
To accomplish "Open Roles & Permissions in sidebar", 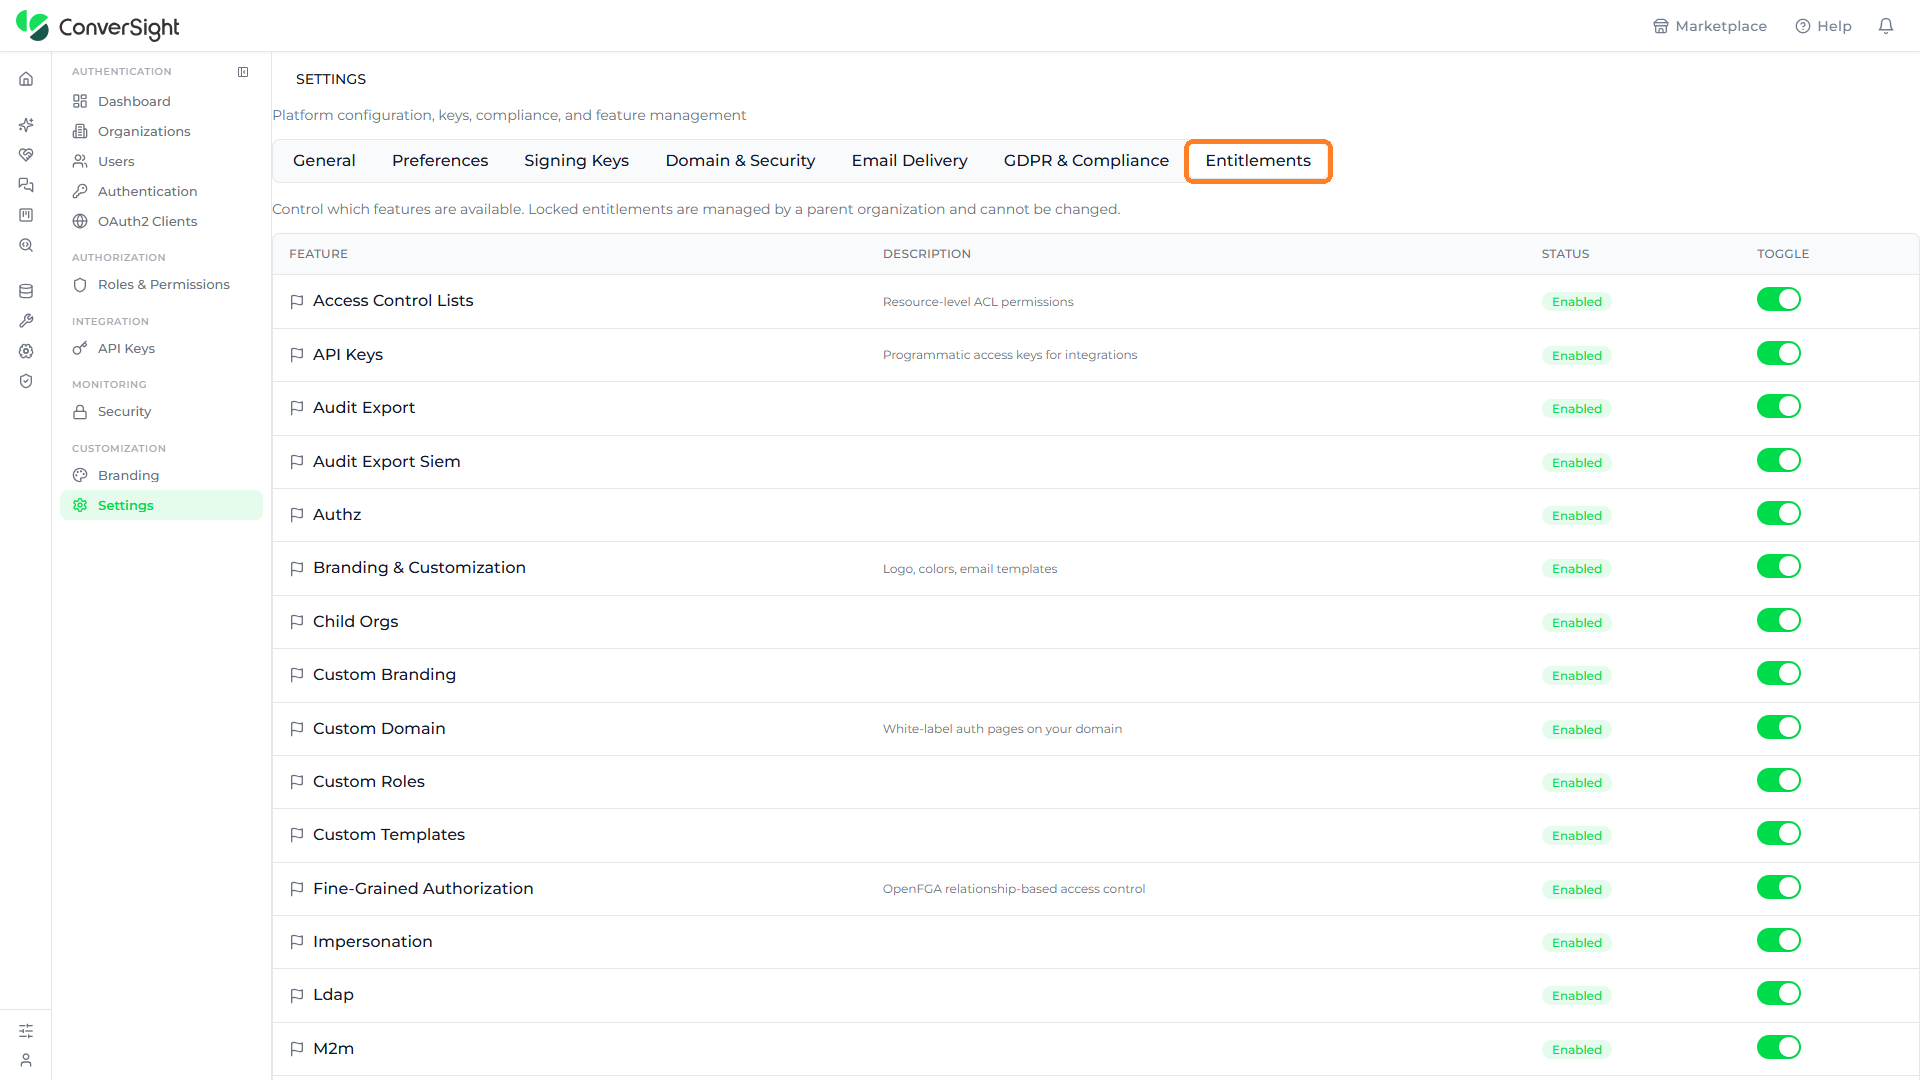I will click(161, 285).
